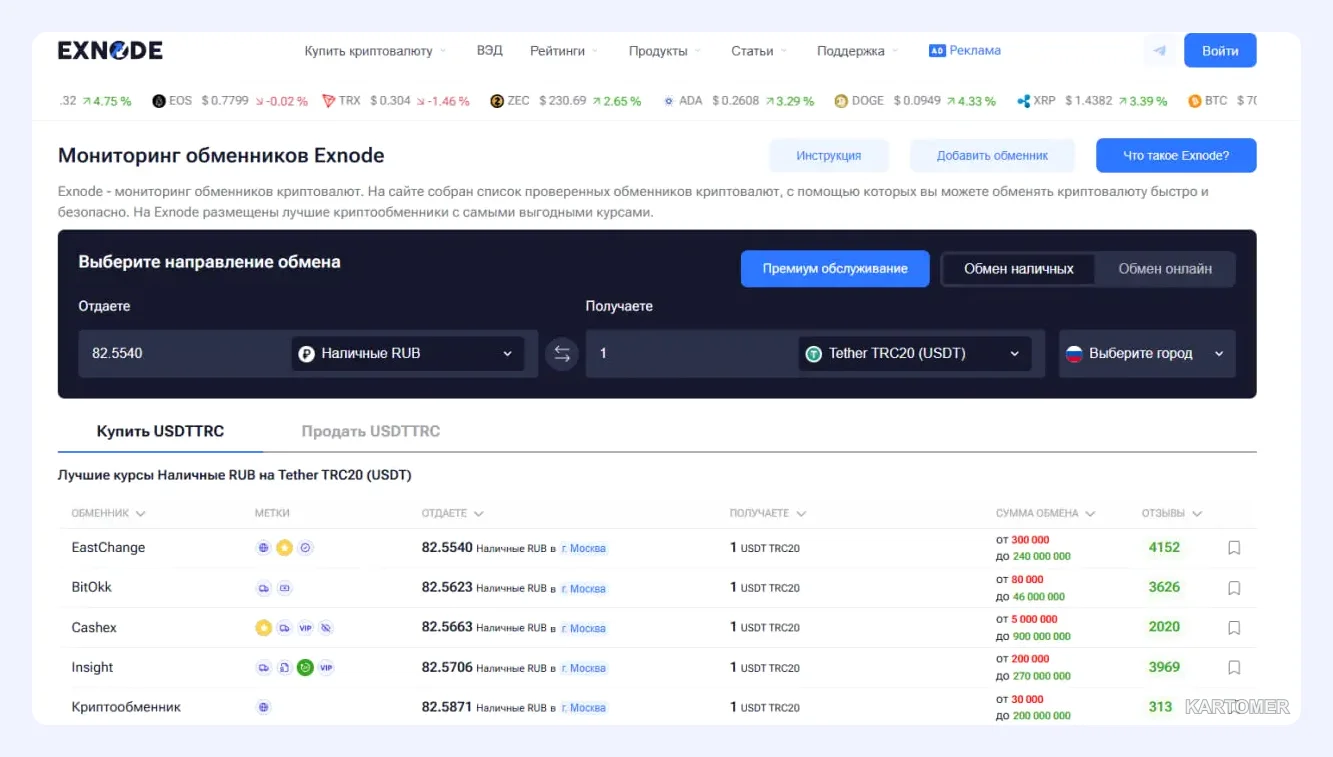1333x757 pixels.
Task: Click the gold star badge for EastChange
Action: (x=284, y=548)
